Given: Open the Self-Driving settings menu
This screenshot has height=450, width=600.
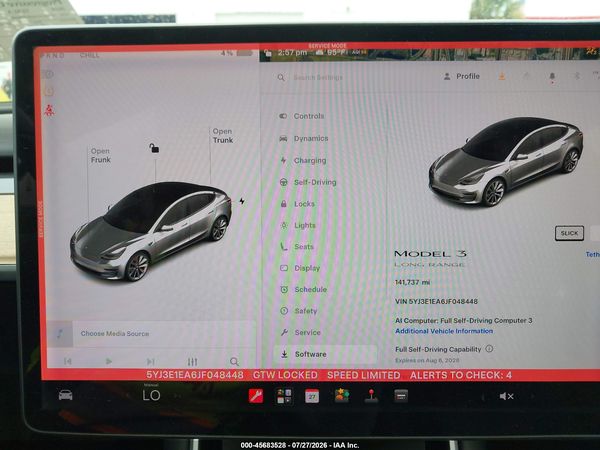Looking at the screenshot, I should pyautogui.click(x=308, y=182).
